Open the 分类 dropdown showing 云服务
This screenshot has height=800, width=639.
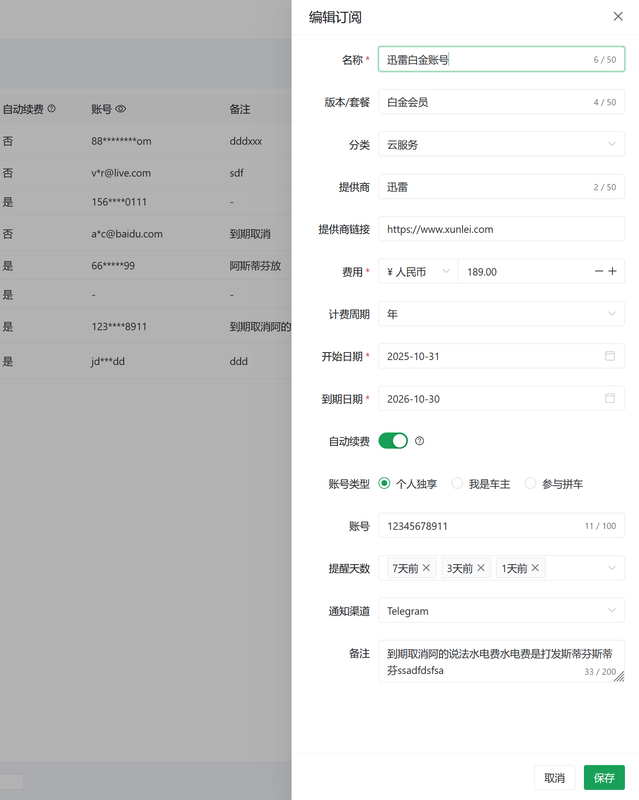click(501, 144)
